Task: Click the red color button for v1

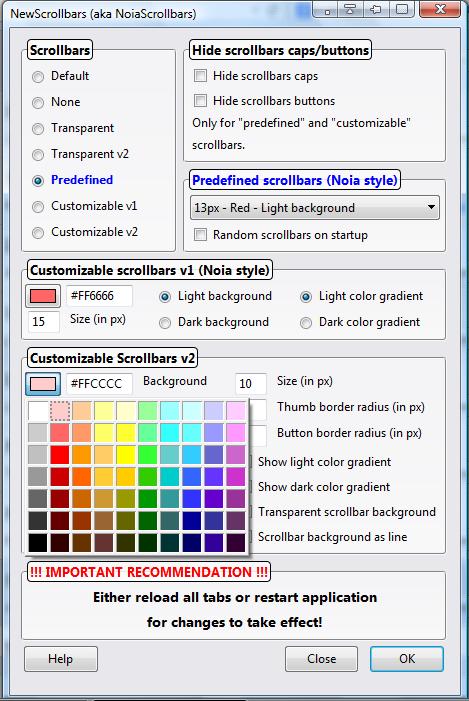Action: 43,296
